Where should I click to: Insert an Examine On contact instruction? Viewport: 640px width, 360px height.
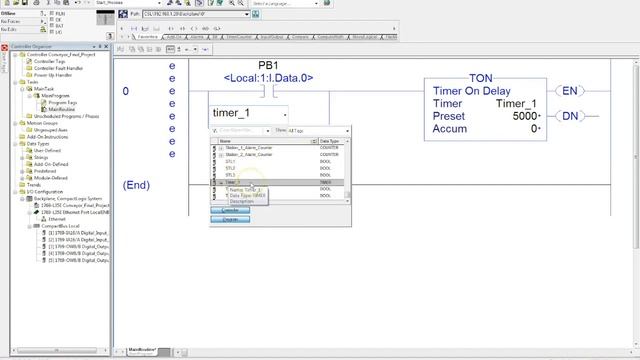(171, 29)
